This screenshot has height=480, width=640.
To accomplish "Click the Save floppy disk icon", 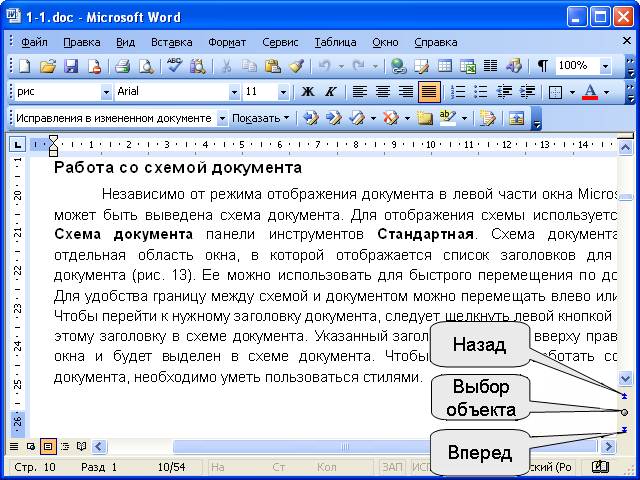I will point(71,66).
